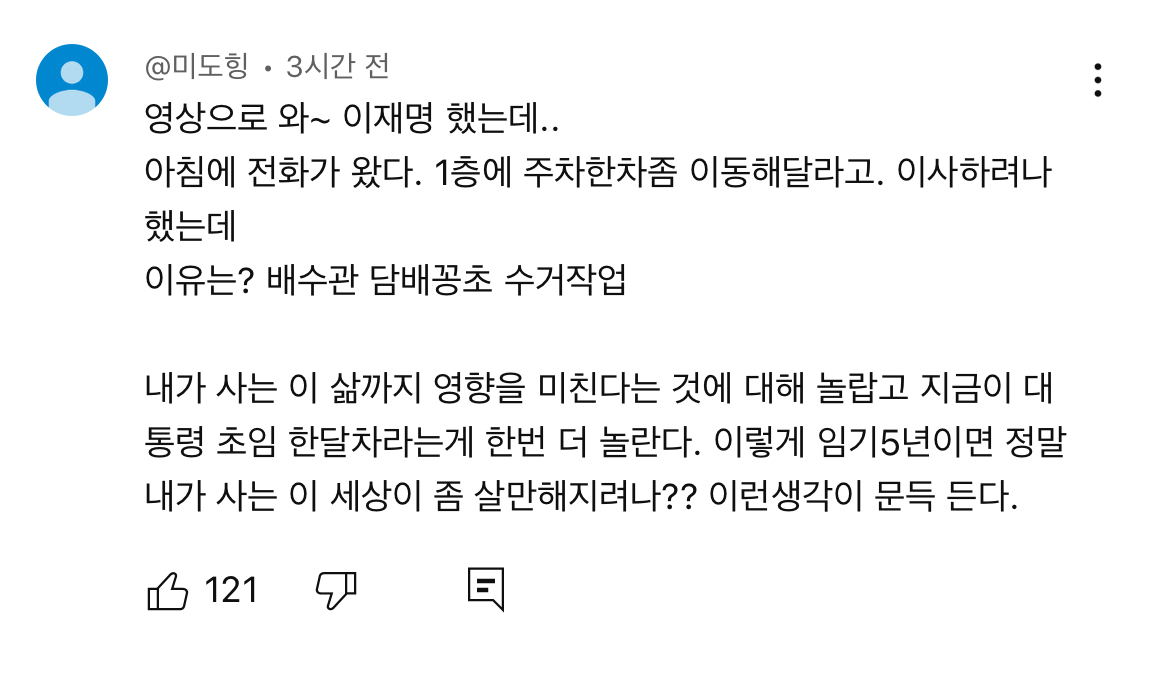Click the blue user avatar
The width and height of the screenshot is (1170, 675).
pyautogui.click(x=72, y=80)
